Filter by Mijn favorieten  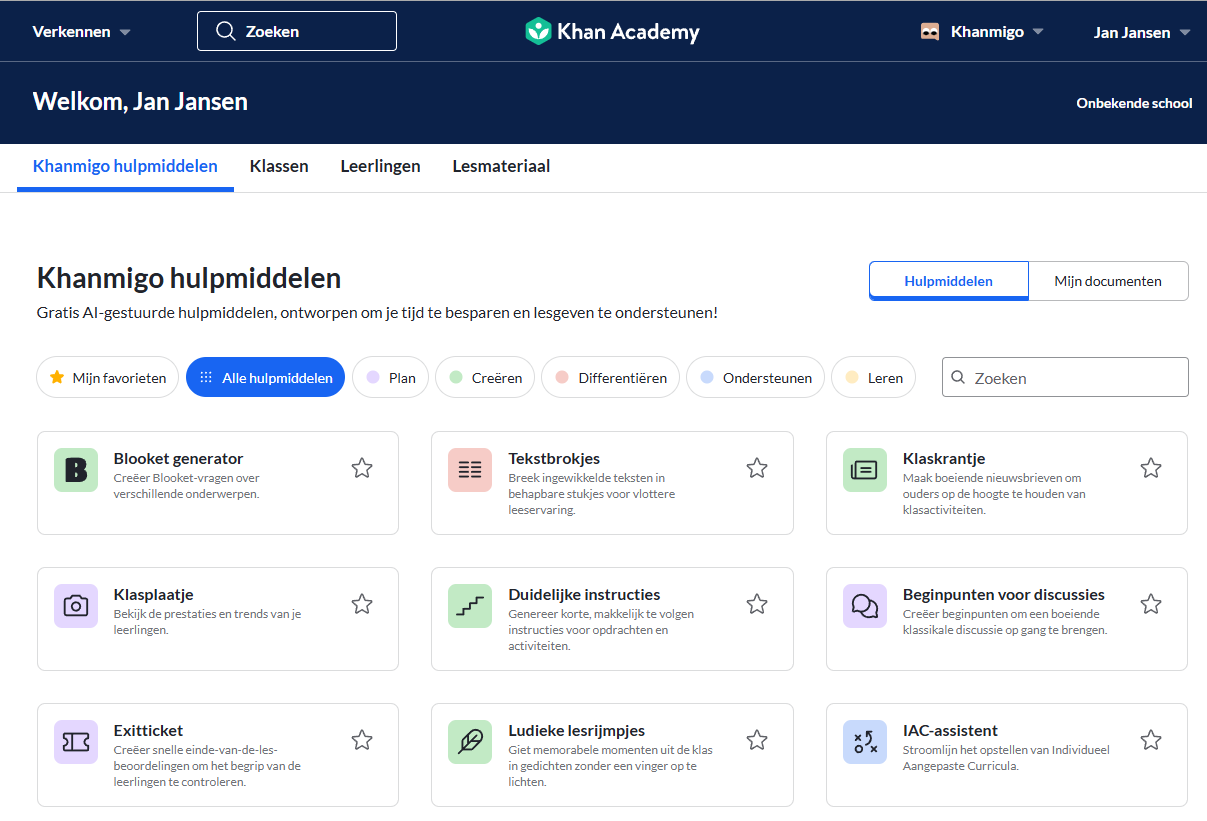(108, 378)
